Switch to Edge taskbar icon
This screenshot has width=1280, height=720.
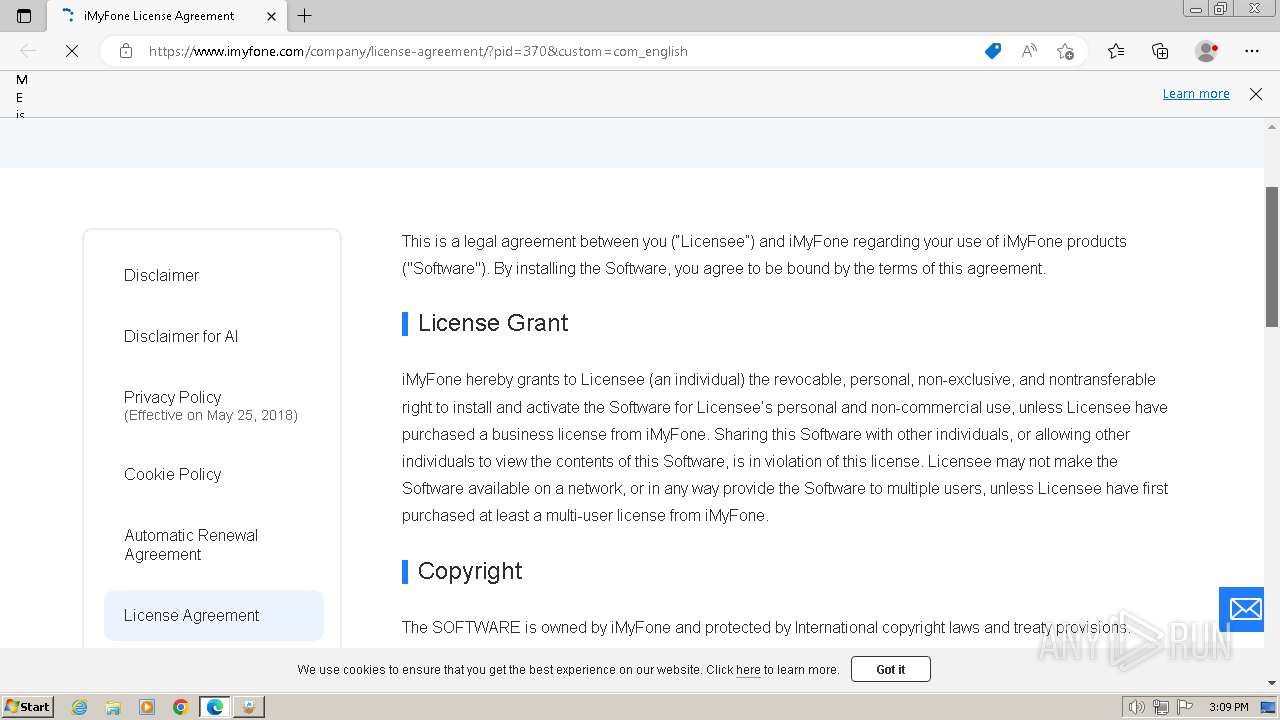pos(215,707)
